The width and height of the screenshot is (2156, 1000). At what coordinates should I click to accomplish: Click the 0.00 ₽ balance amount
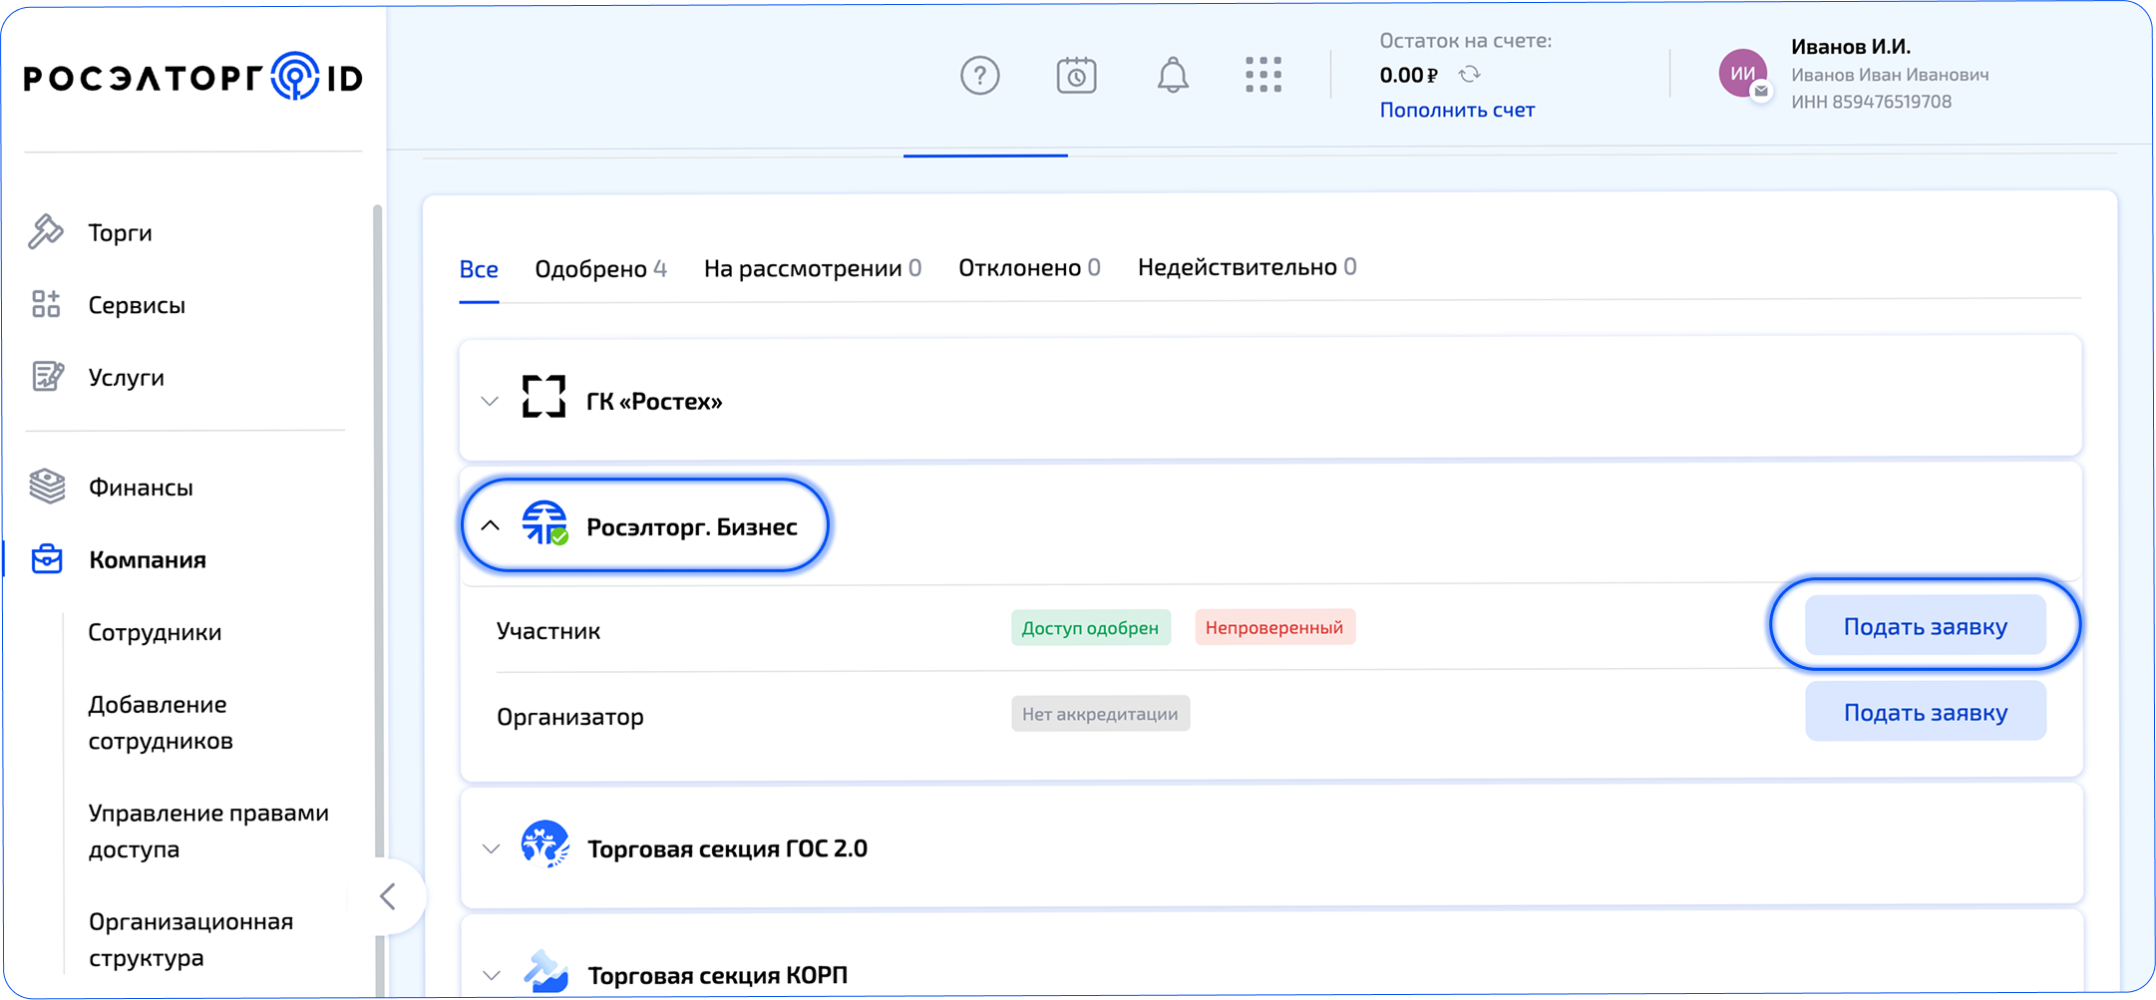[1409, 75]
